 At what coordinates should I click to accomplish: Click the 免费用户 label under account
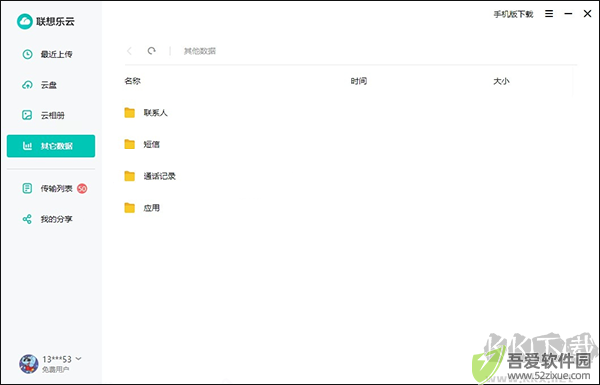click(55, 369)
